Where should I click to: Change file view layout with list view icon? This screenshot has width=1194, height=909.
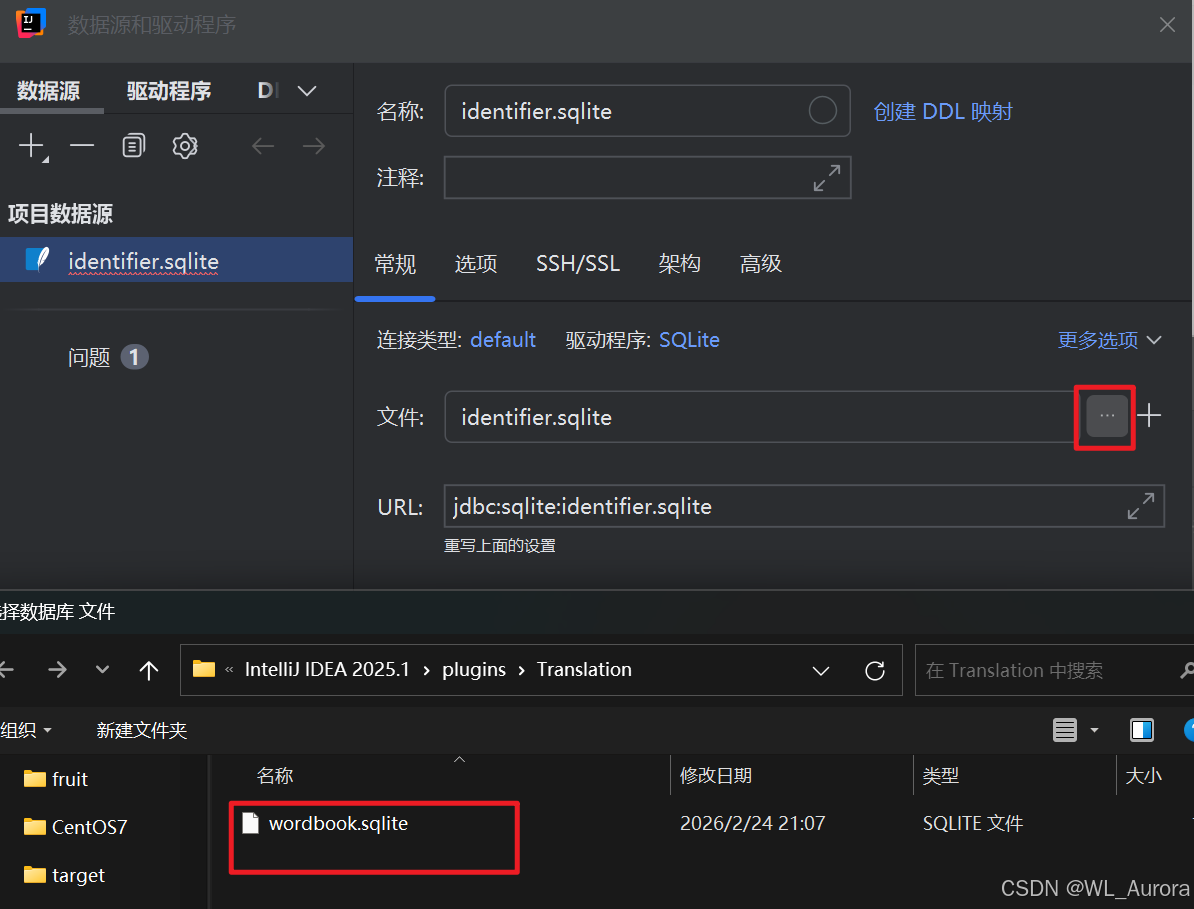point(1065,730)
